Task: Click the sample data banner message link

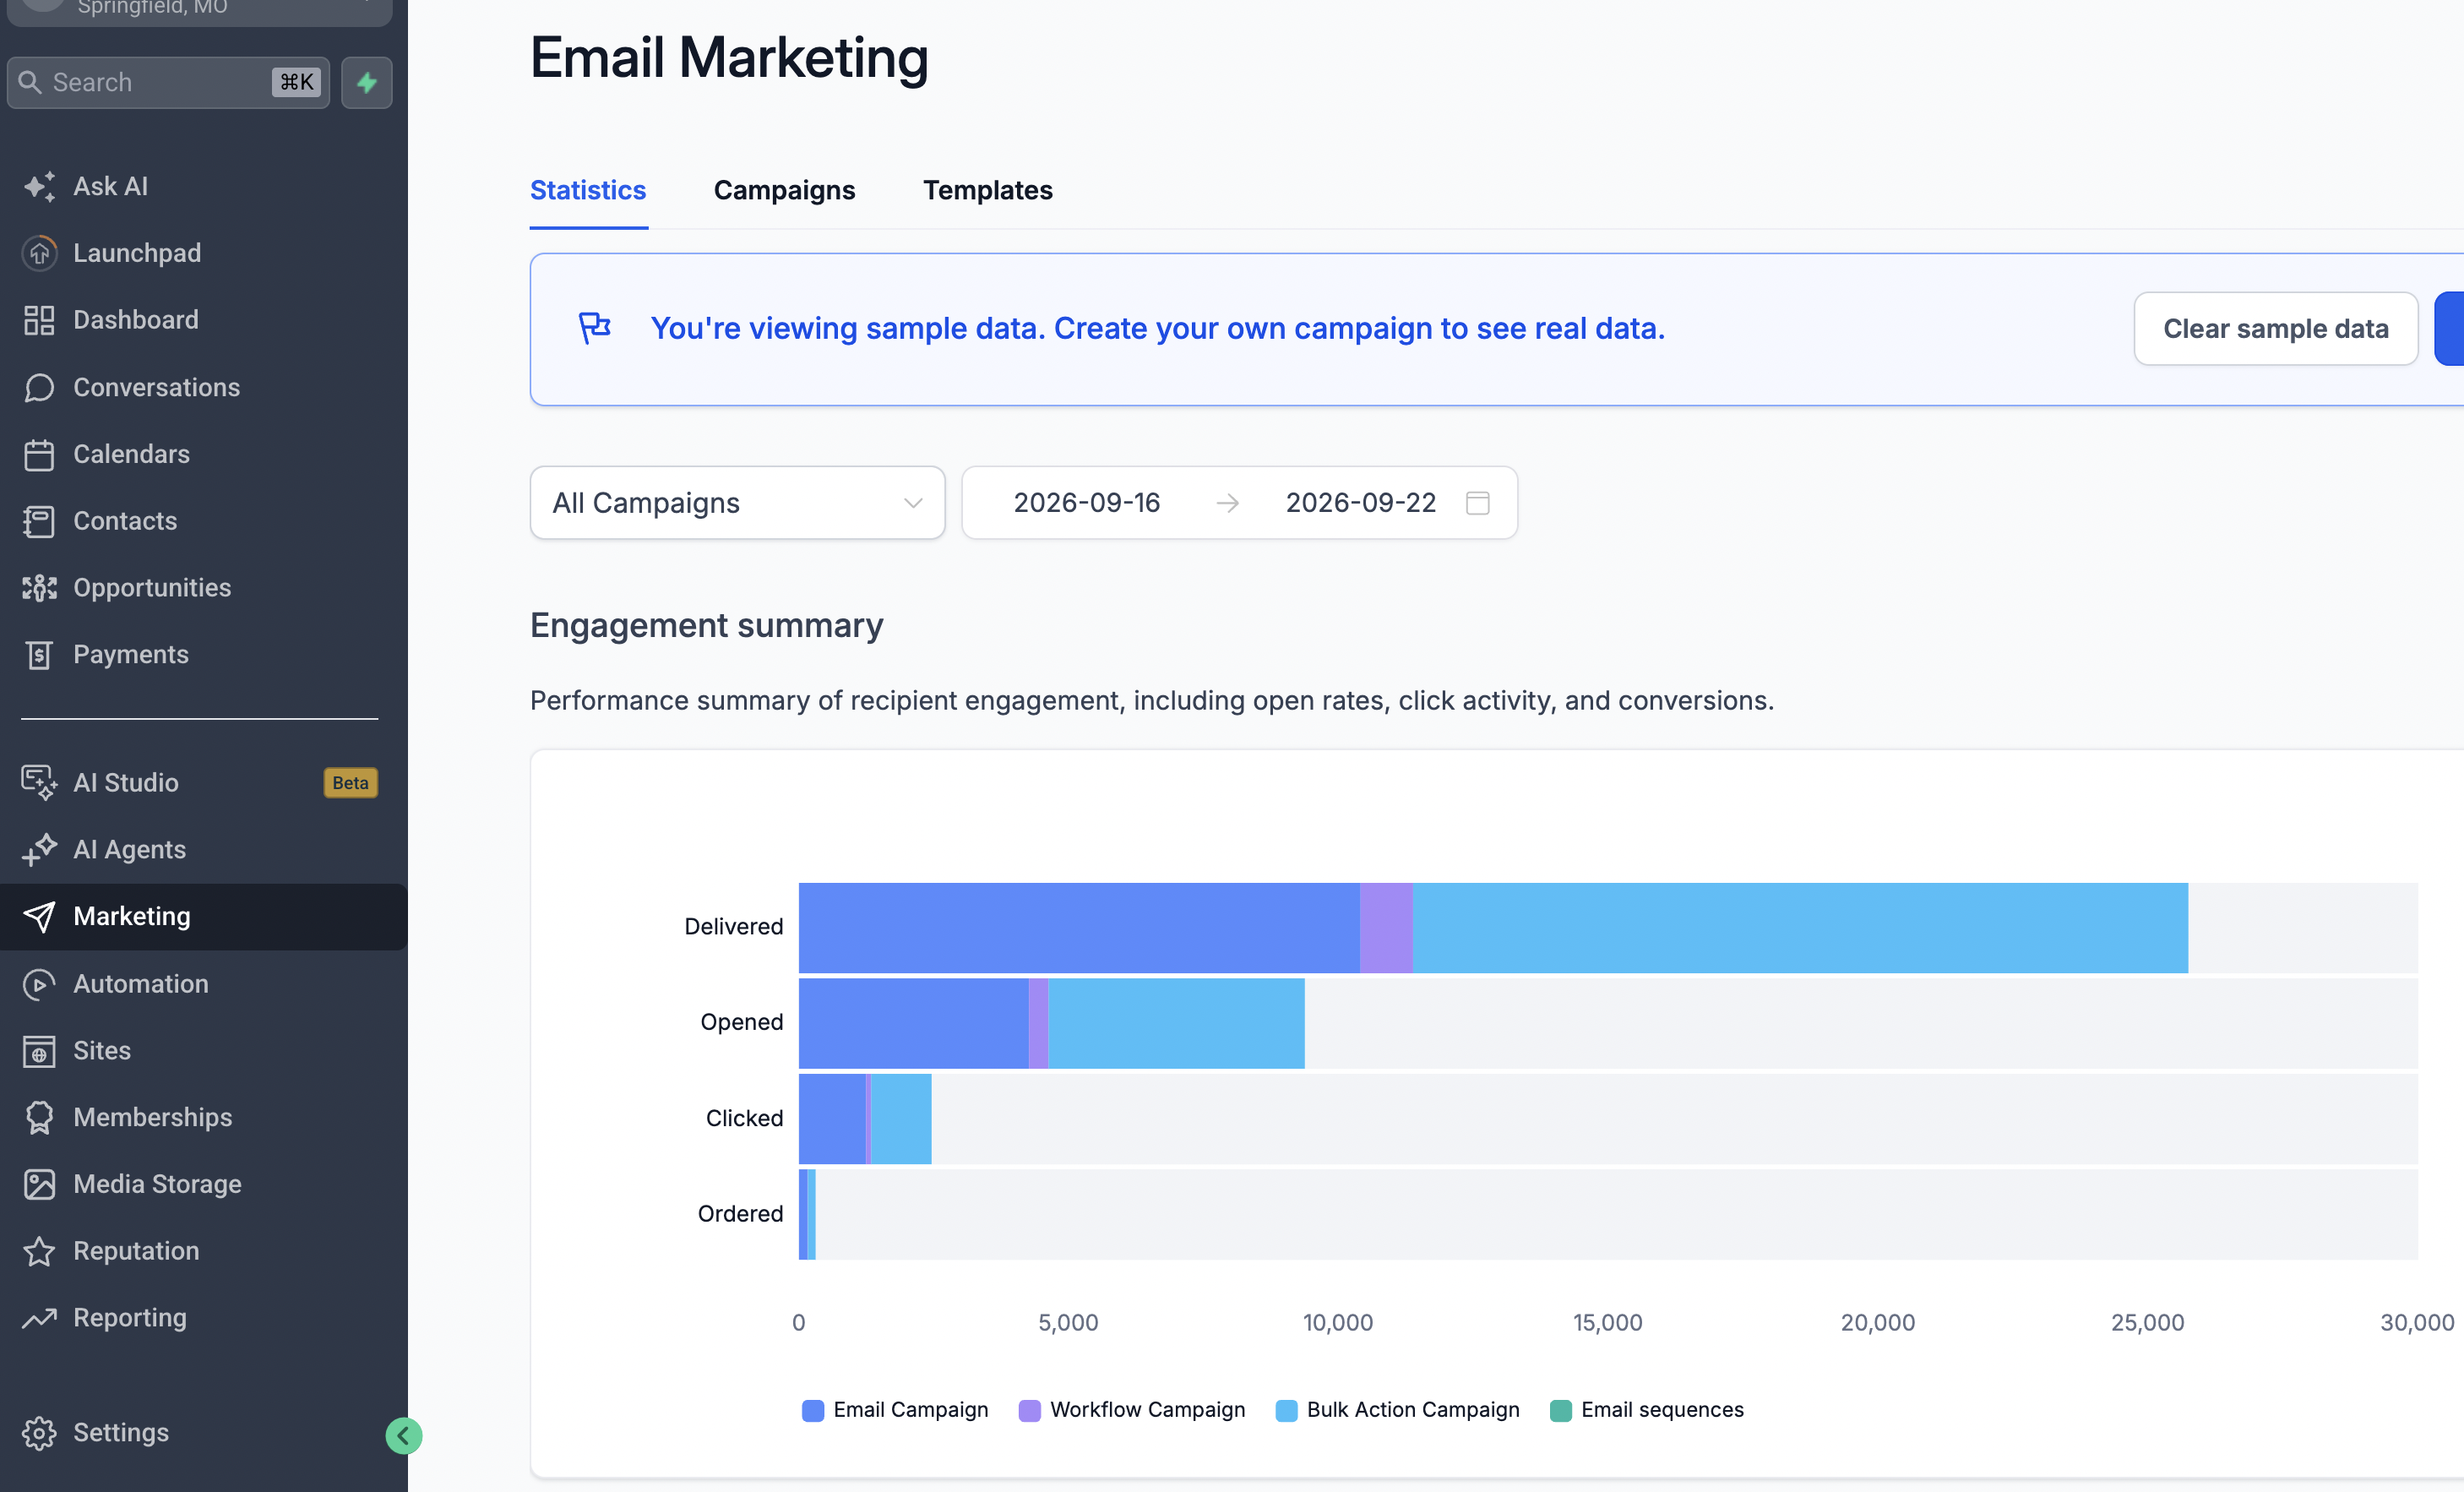Action: [x=1157, y=328]
